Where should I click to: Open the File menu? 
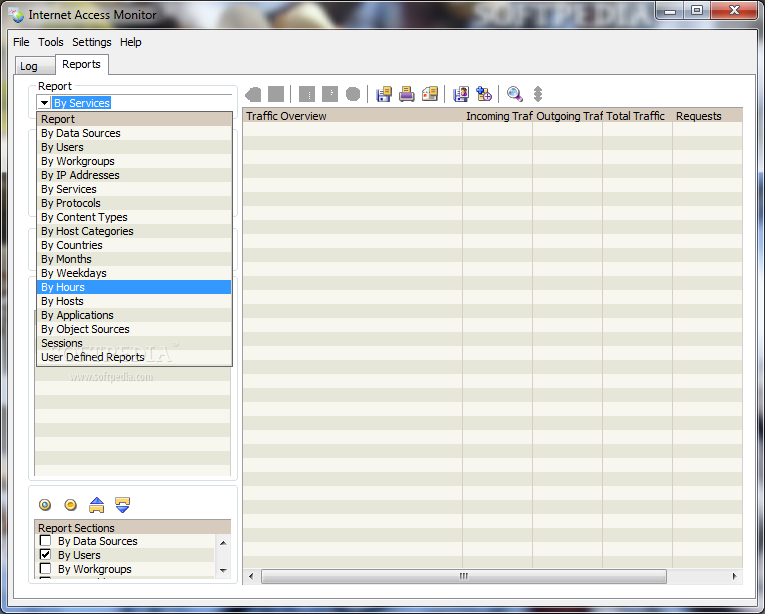[x=21, y=42]
